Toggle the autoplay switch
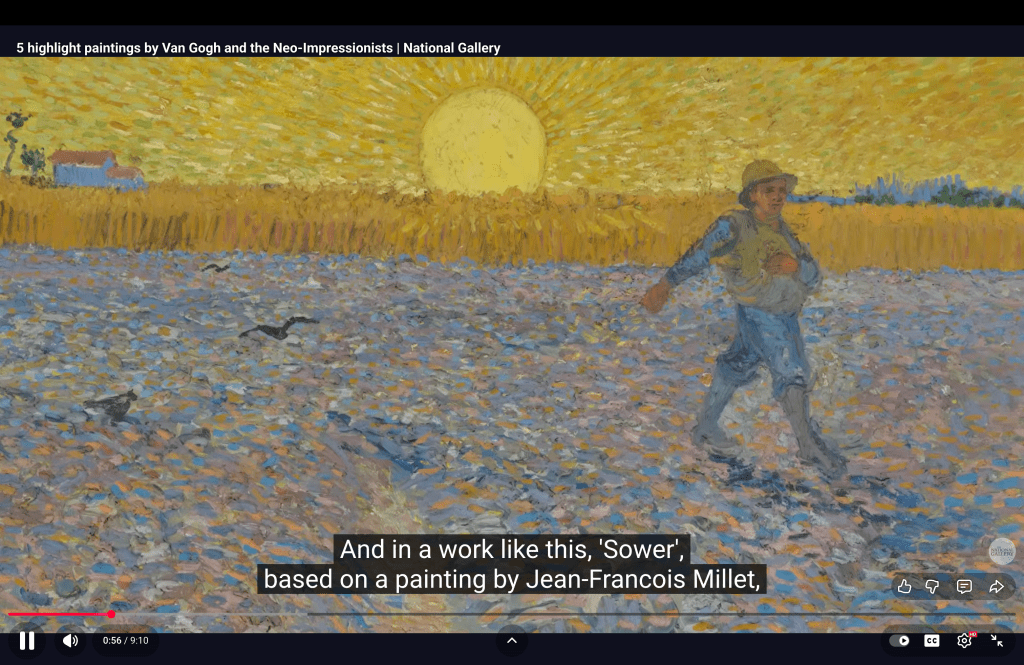The width and height of the screenshot is (1024, 665). pos(900,640)
